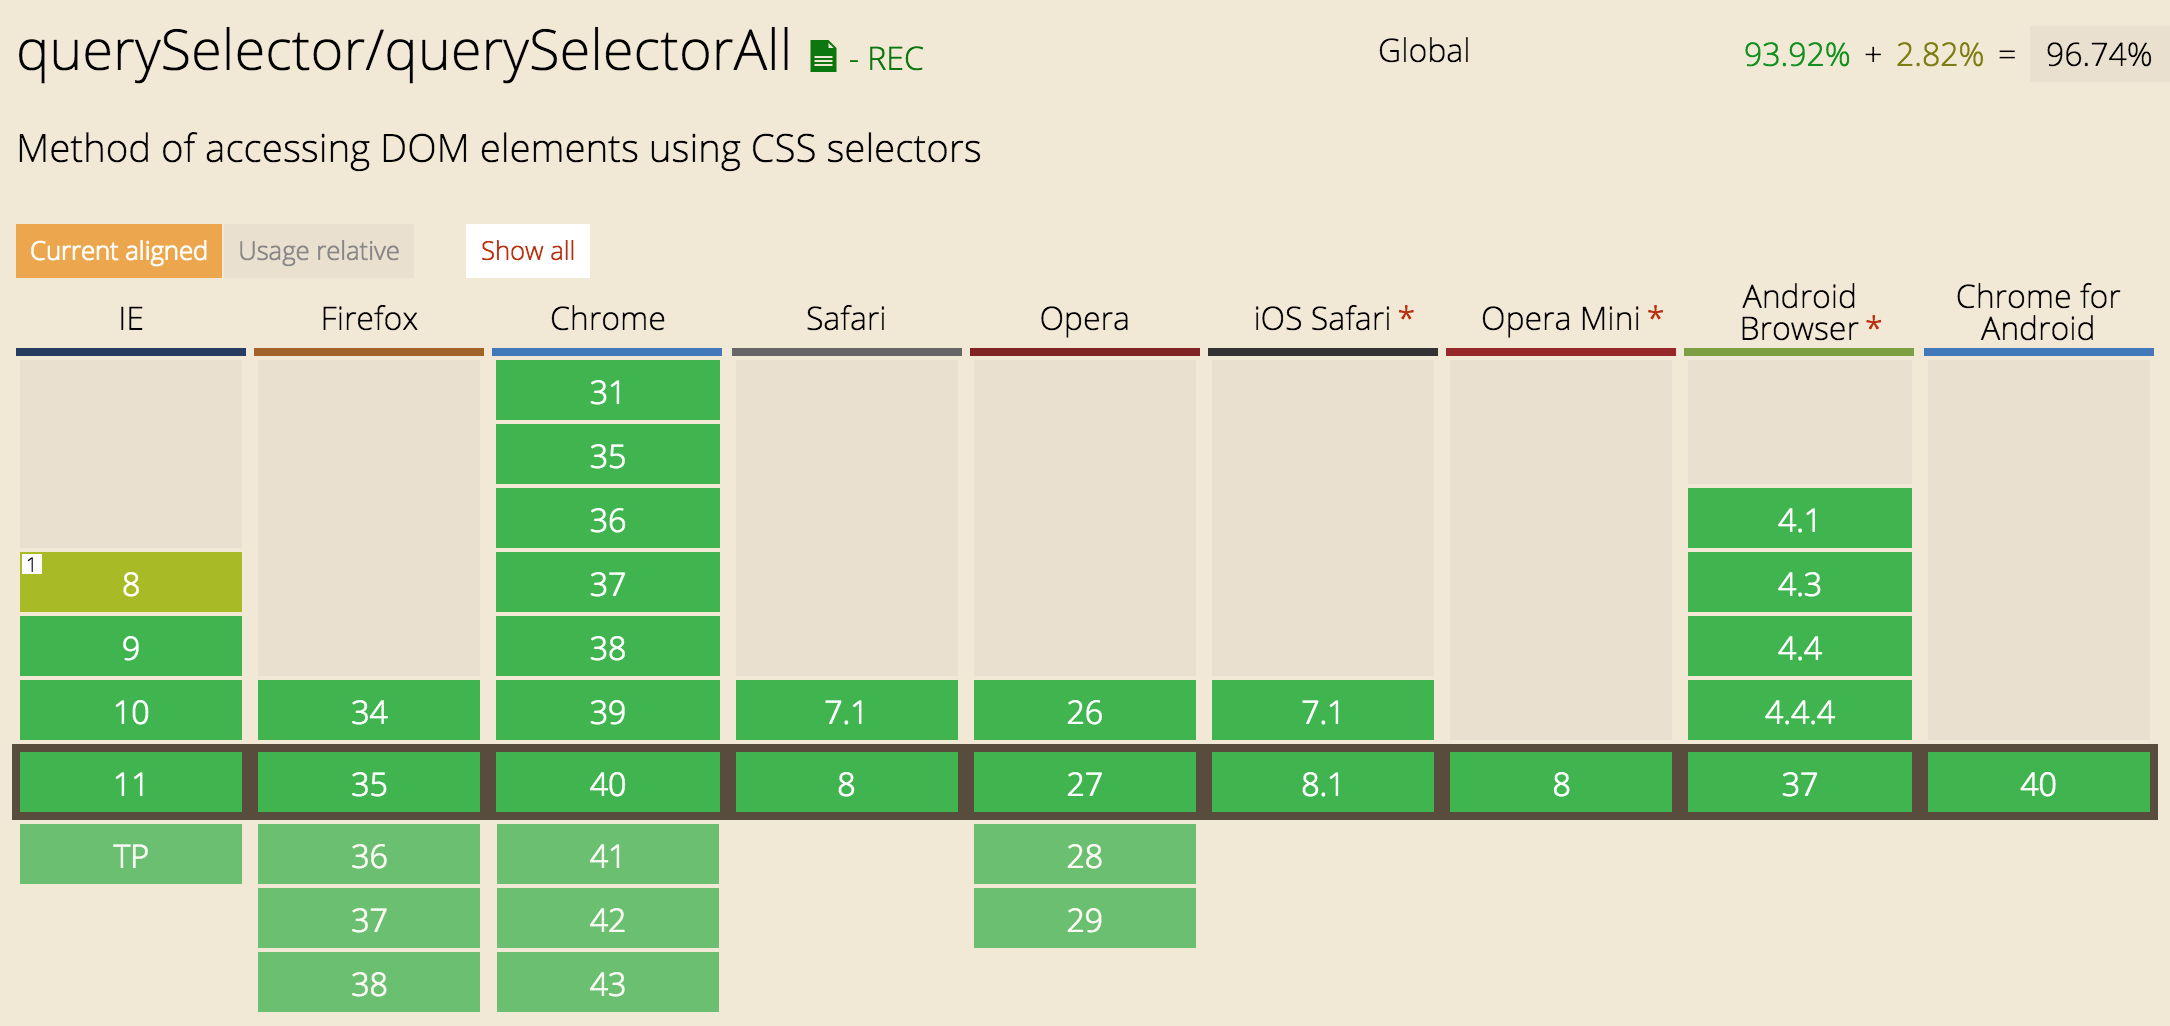Select the Chrome 31 version cell

pos(607,390)
